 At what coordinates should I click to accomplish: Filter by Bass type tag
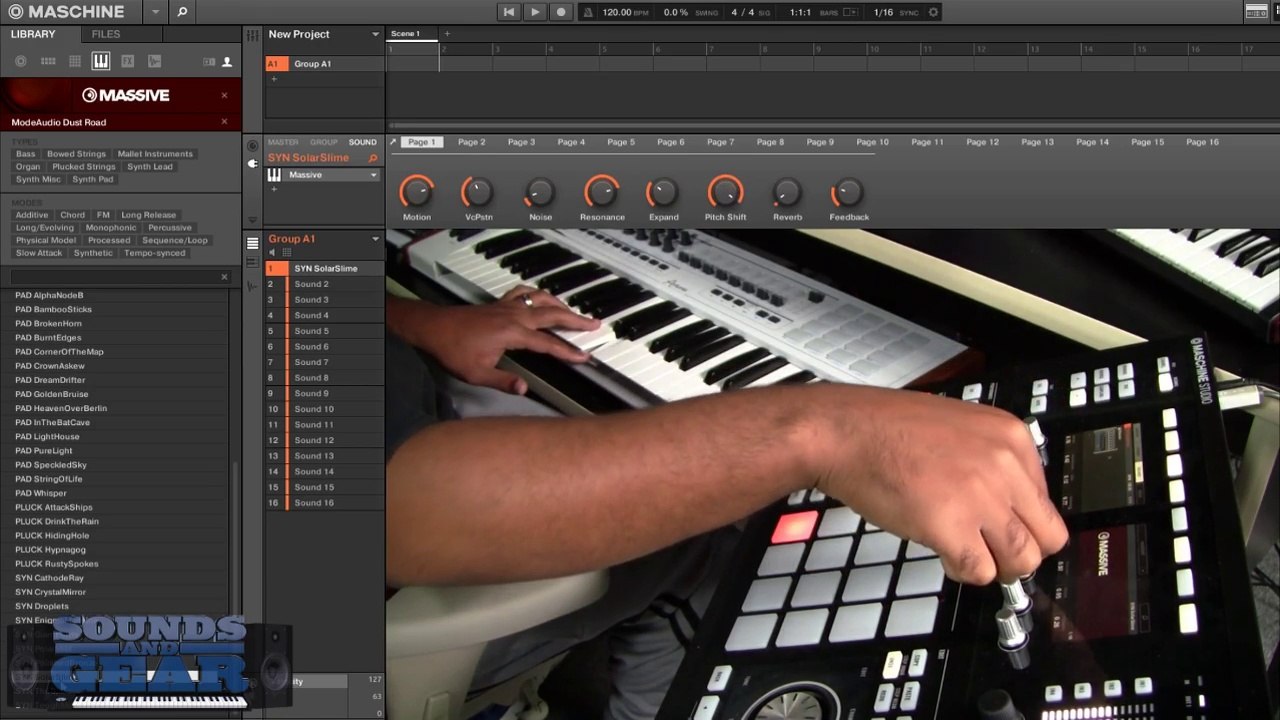coord(25,154)
